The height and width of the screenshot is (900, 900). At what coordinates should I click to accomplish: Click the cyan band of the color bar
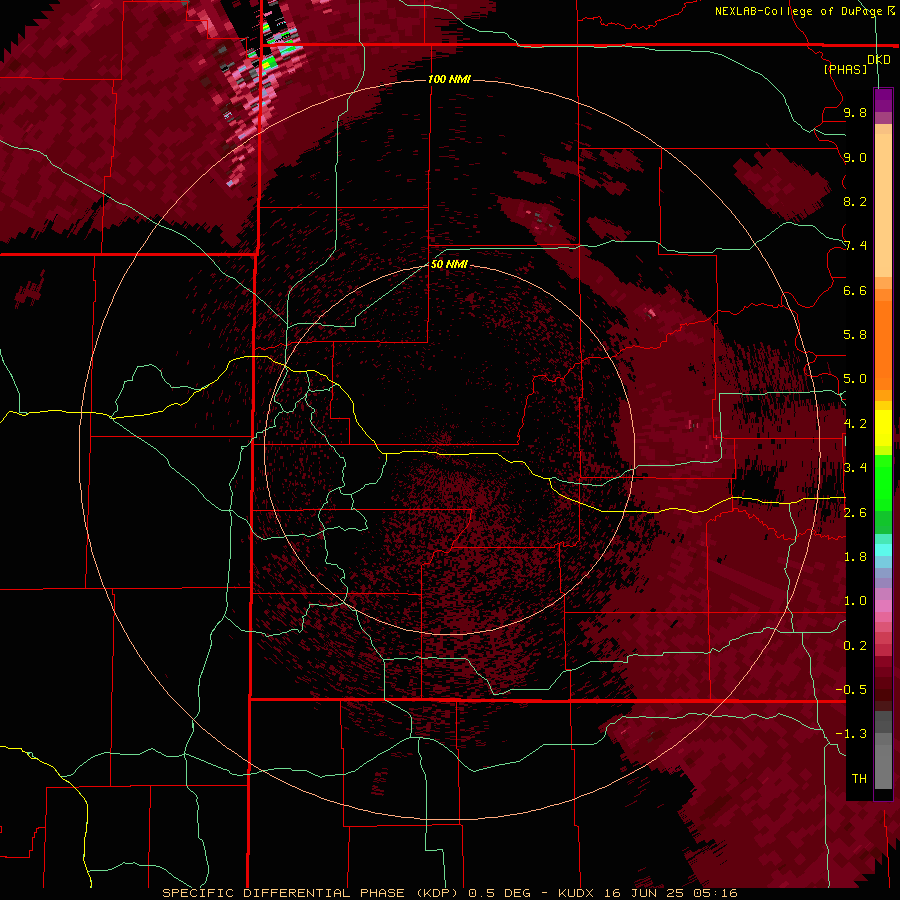(883, 549)
